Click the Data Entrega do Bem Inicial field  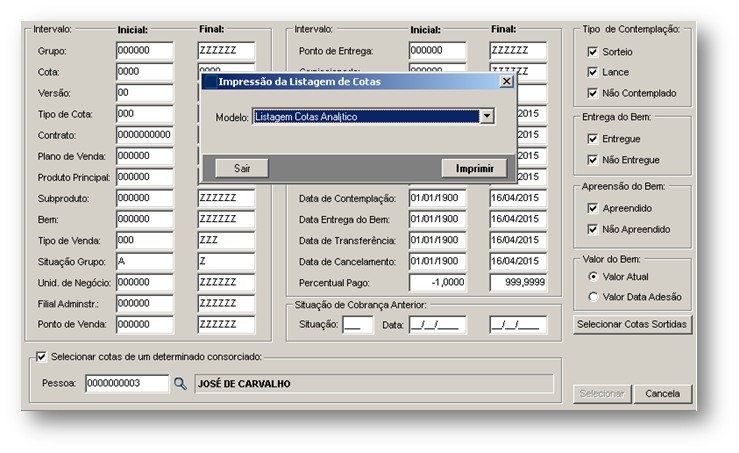(x=437, y=219)
